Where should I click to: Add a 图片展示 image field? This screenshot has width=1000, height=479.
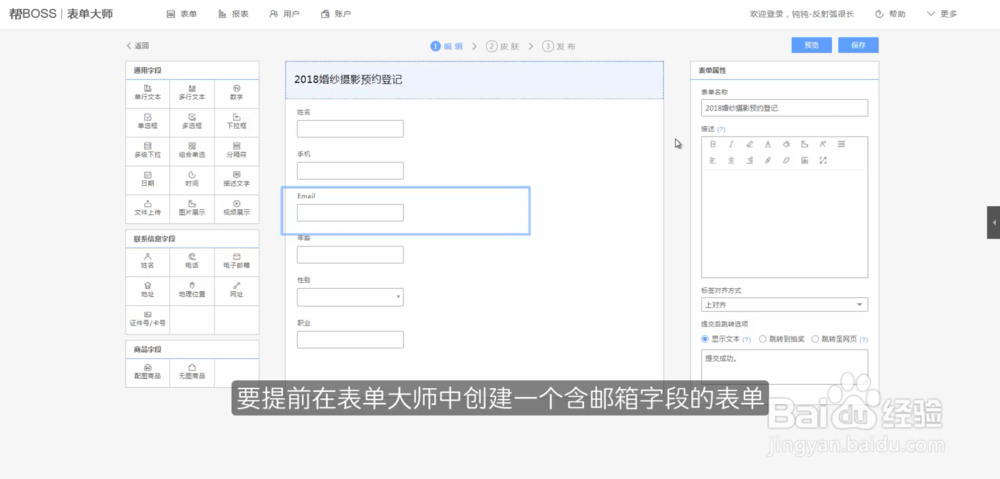pyautogui.click(x=192, y=209)
